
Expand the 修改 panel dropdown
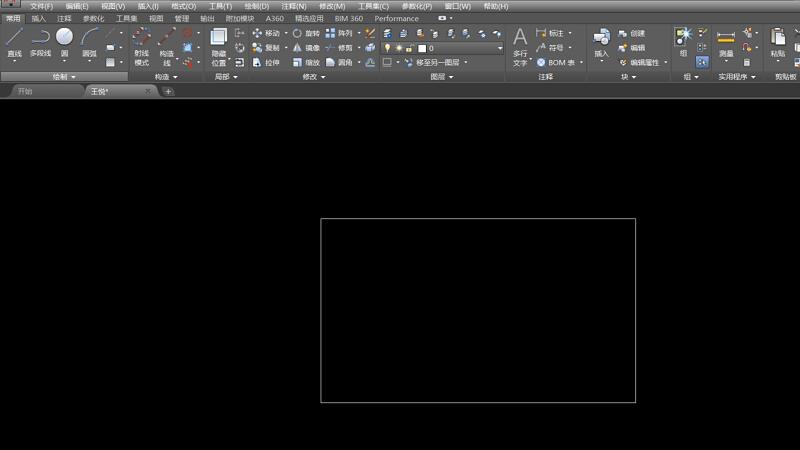click(x=314, y=76)
